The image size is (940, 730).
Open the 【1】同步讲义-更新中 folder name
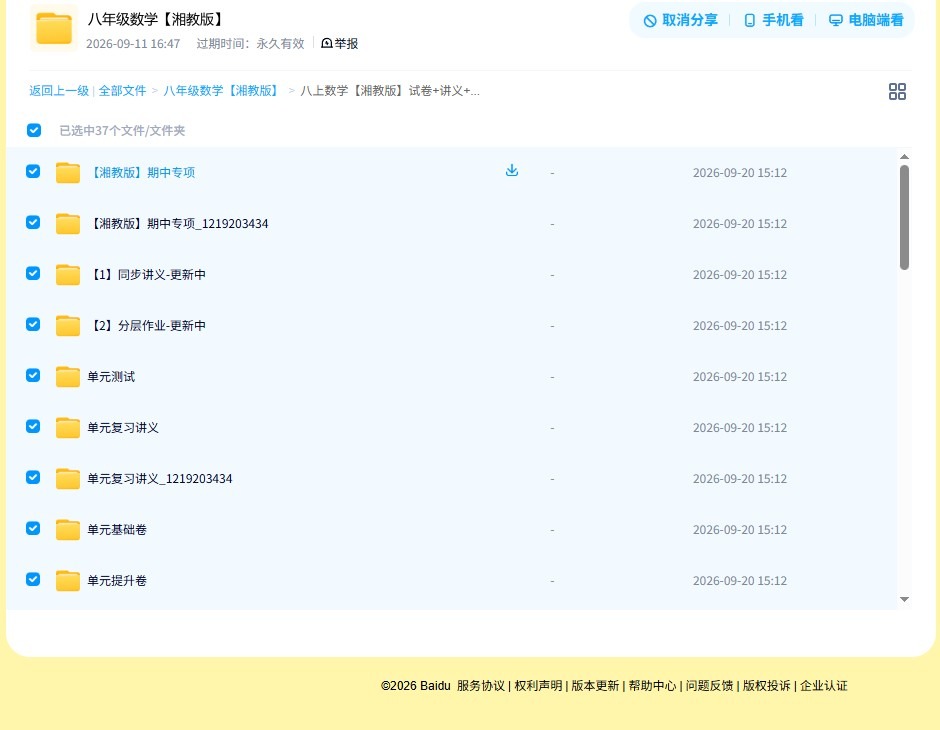(x=148, y=274)
